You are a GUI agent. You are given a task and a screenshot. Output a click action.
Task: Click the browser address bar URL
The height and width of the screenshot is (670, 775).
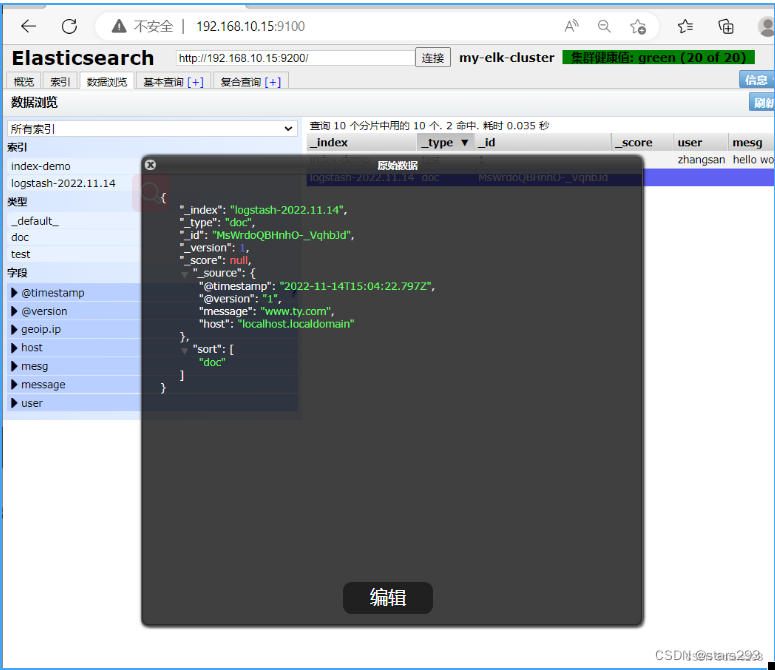(251, 26)
